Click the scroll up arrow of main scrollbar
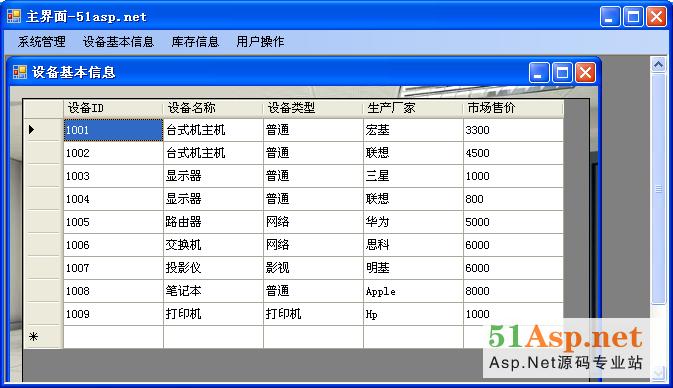 pos(658,65)
